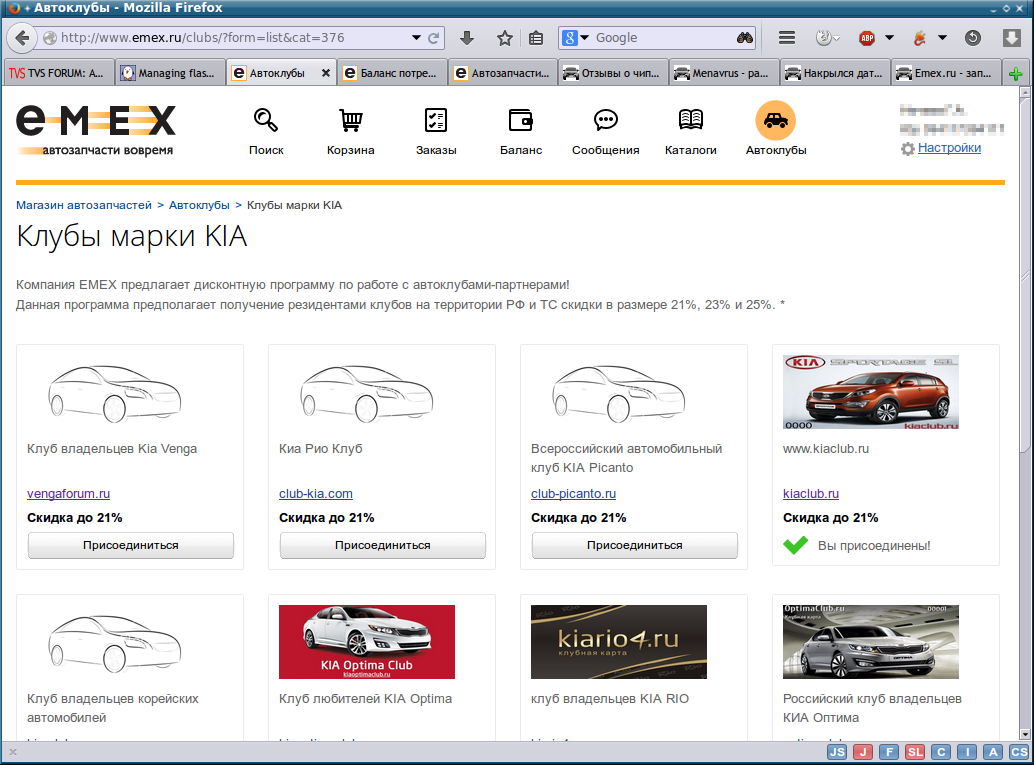
Task: Toggle the I status bar button
Action: click(x=967, y=752)
